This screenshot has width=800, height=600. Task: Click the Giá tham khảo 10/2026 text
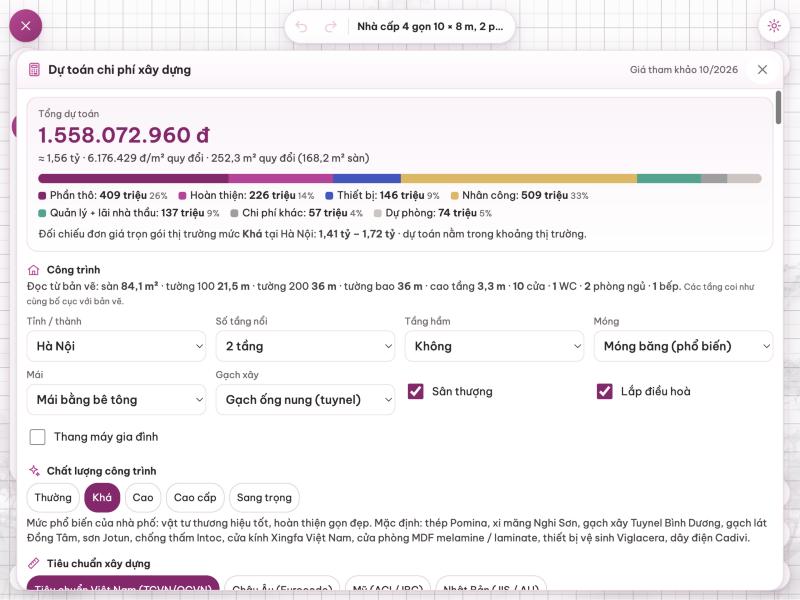click(x=684, y=69)
